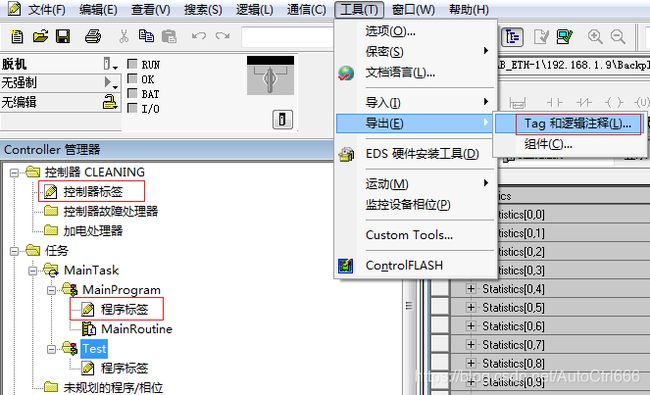Click the EDS hardware tool icon
This screenshot has width=650, height=395.
(x=346, y=154)
